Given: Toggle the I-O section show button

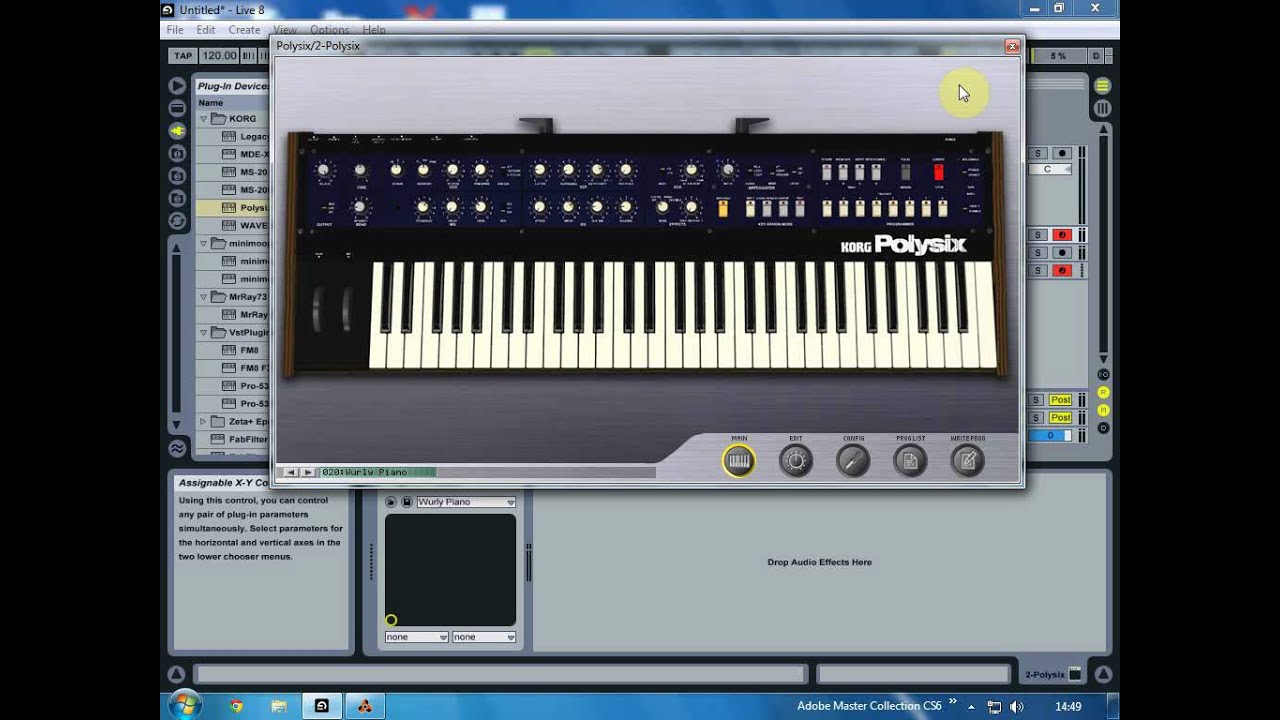Looking at the screenshot, I should coord(1104,375).
